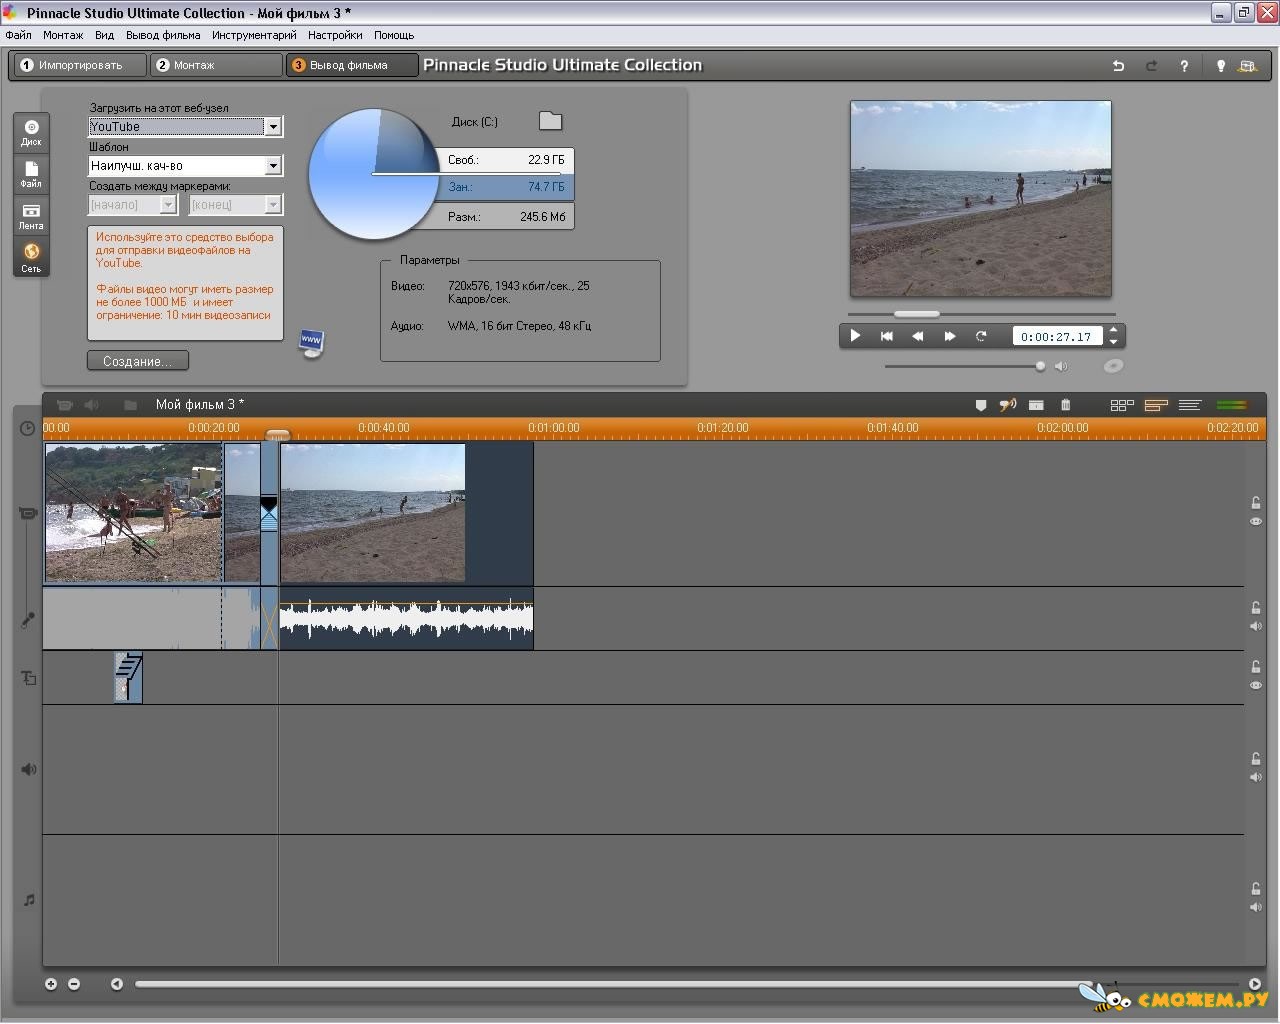1280x1024 pixels.
Task: Click the add marker icon in timeline toolbar
Action: [x=981, y=405]
